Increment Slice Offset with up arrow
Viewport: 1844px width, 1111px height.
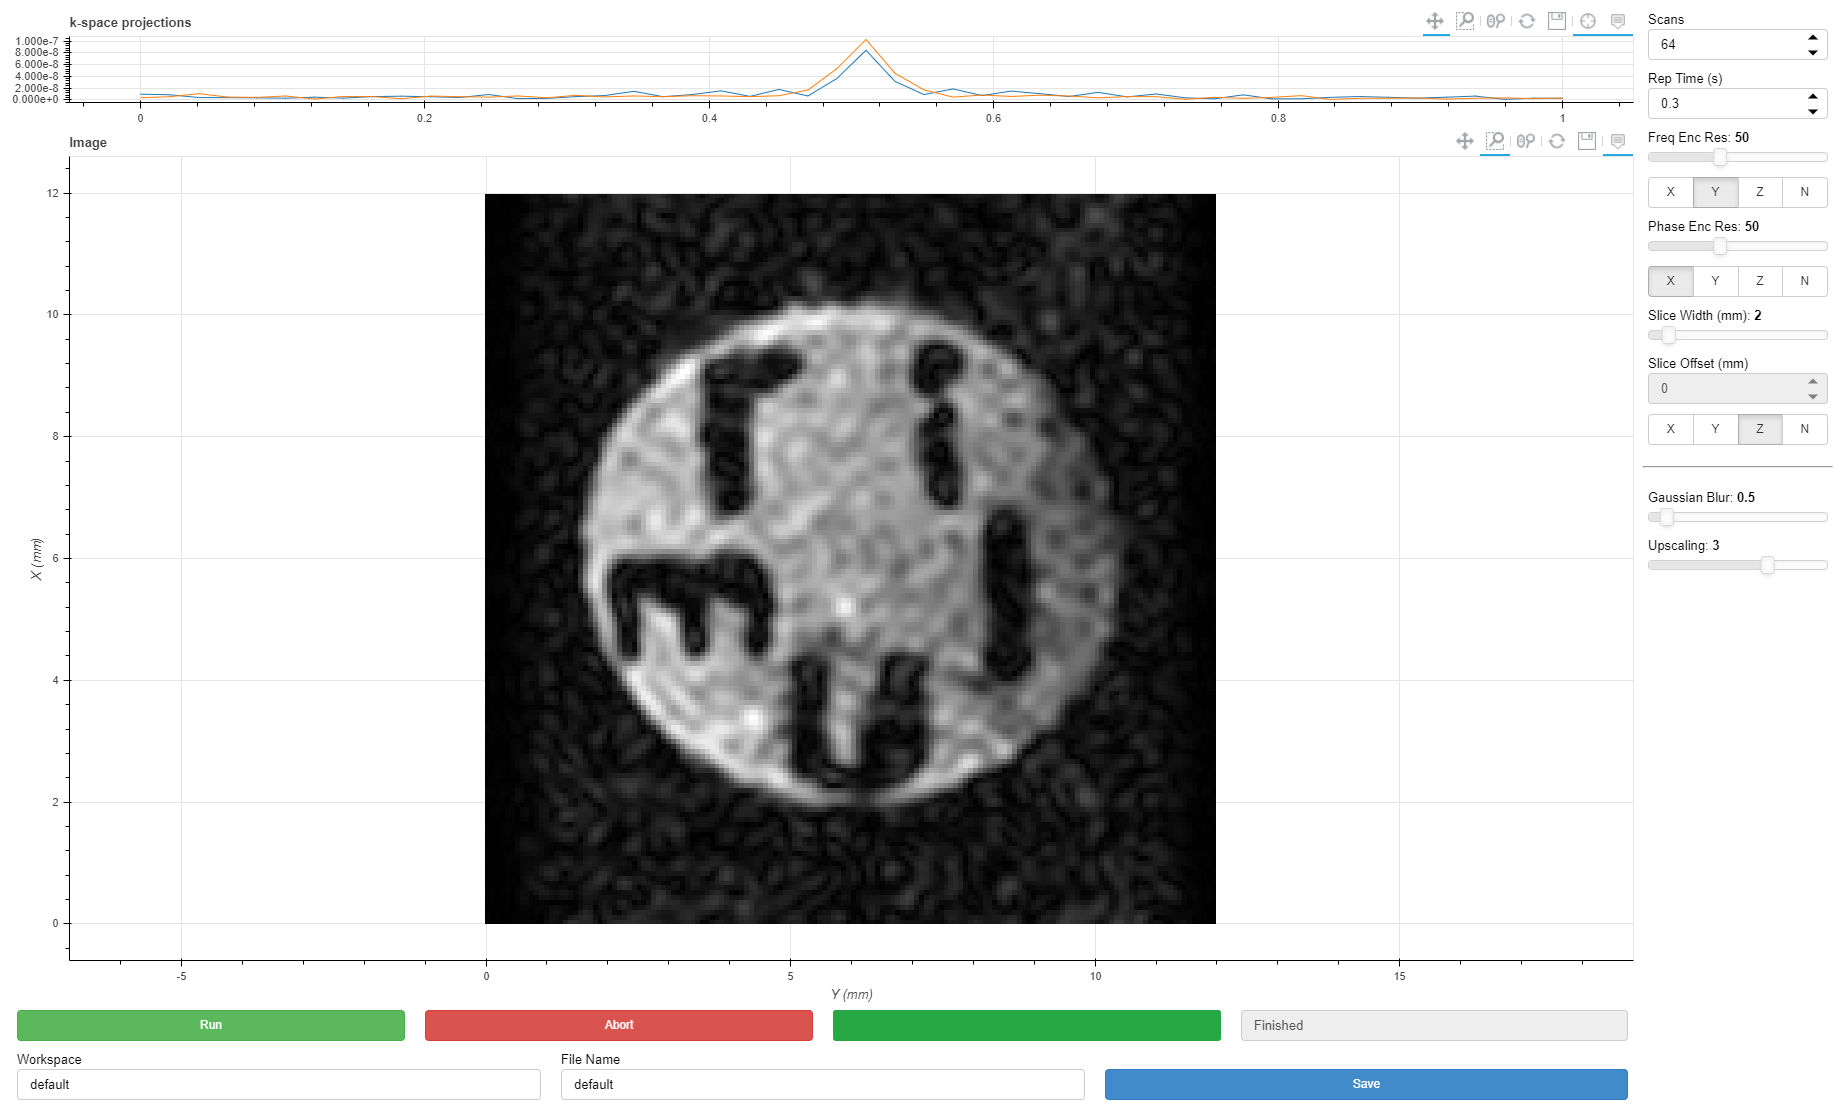click(x=1813, y=382)
